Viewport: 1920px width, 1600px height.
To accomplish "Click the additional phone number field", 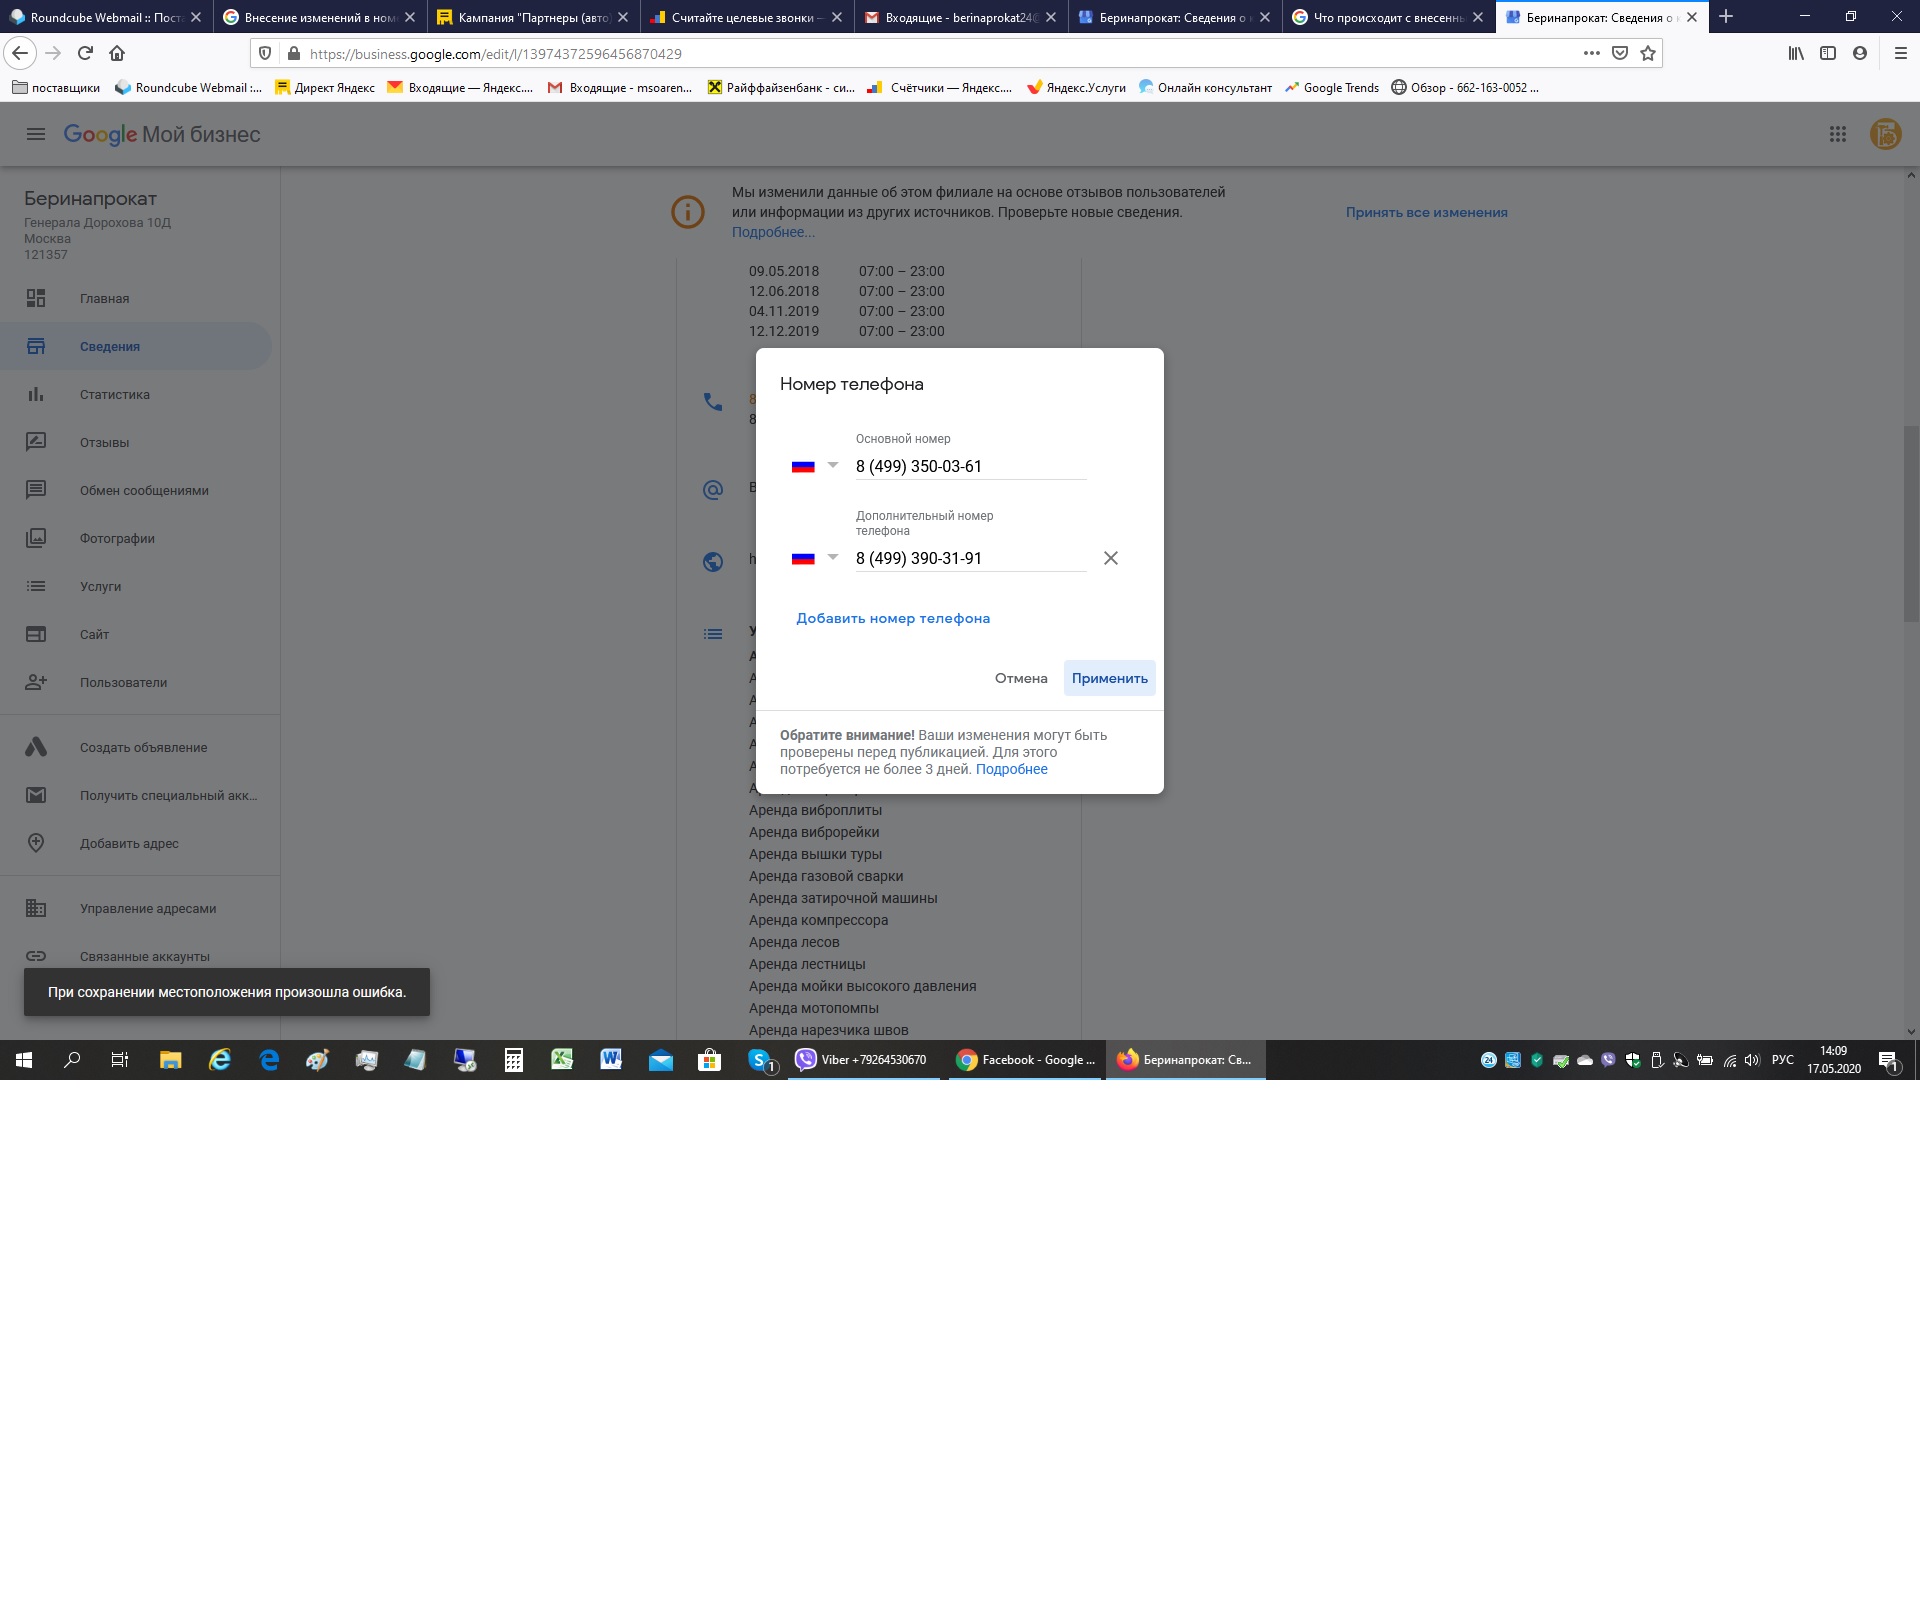I will tap(971, 558).
